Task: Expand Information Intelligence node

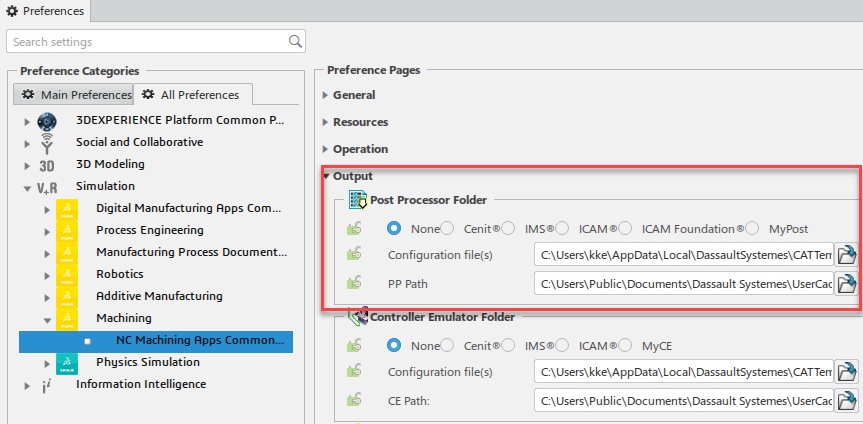Action: pyautogui.click(x=27, y=386)
